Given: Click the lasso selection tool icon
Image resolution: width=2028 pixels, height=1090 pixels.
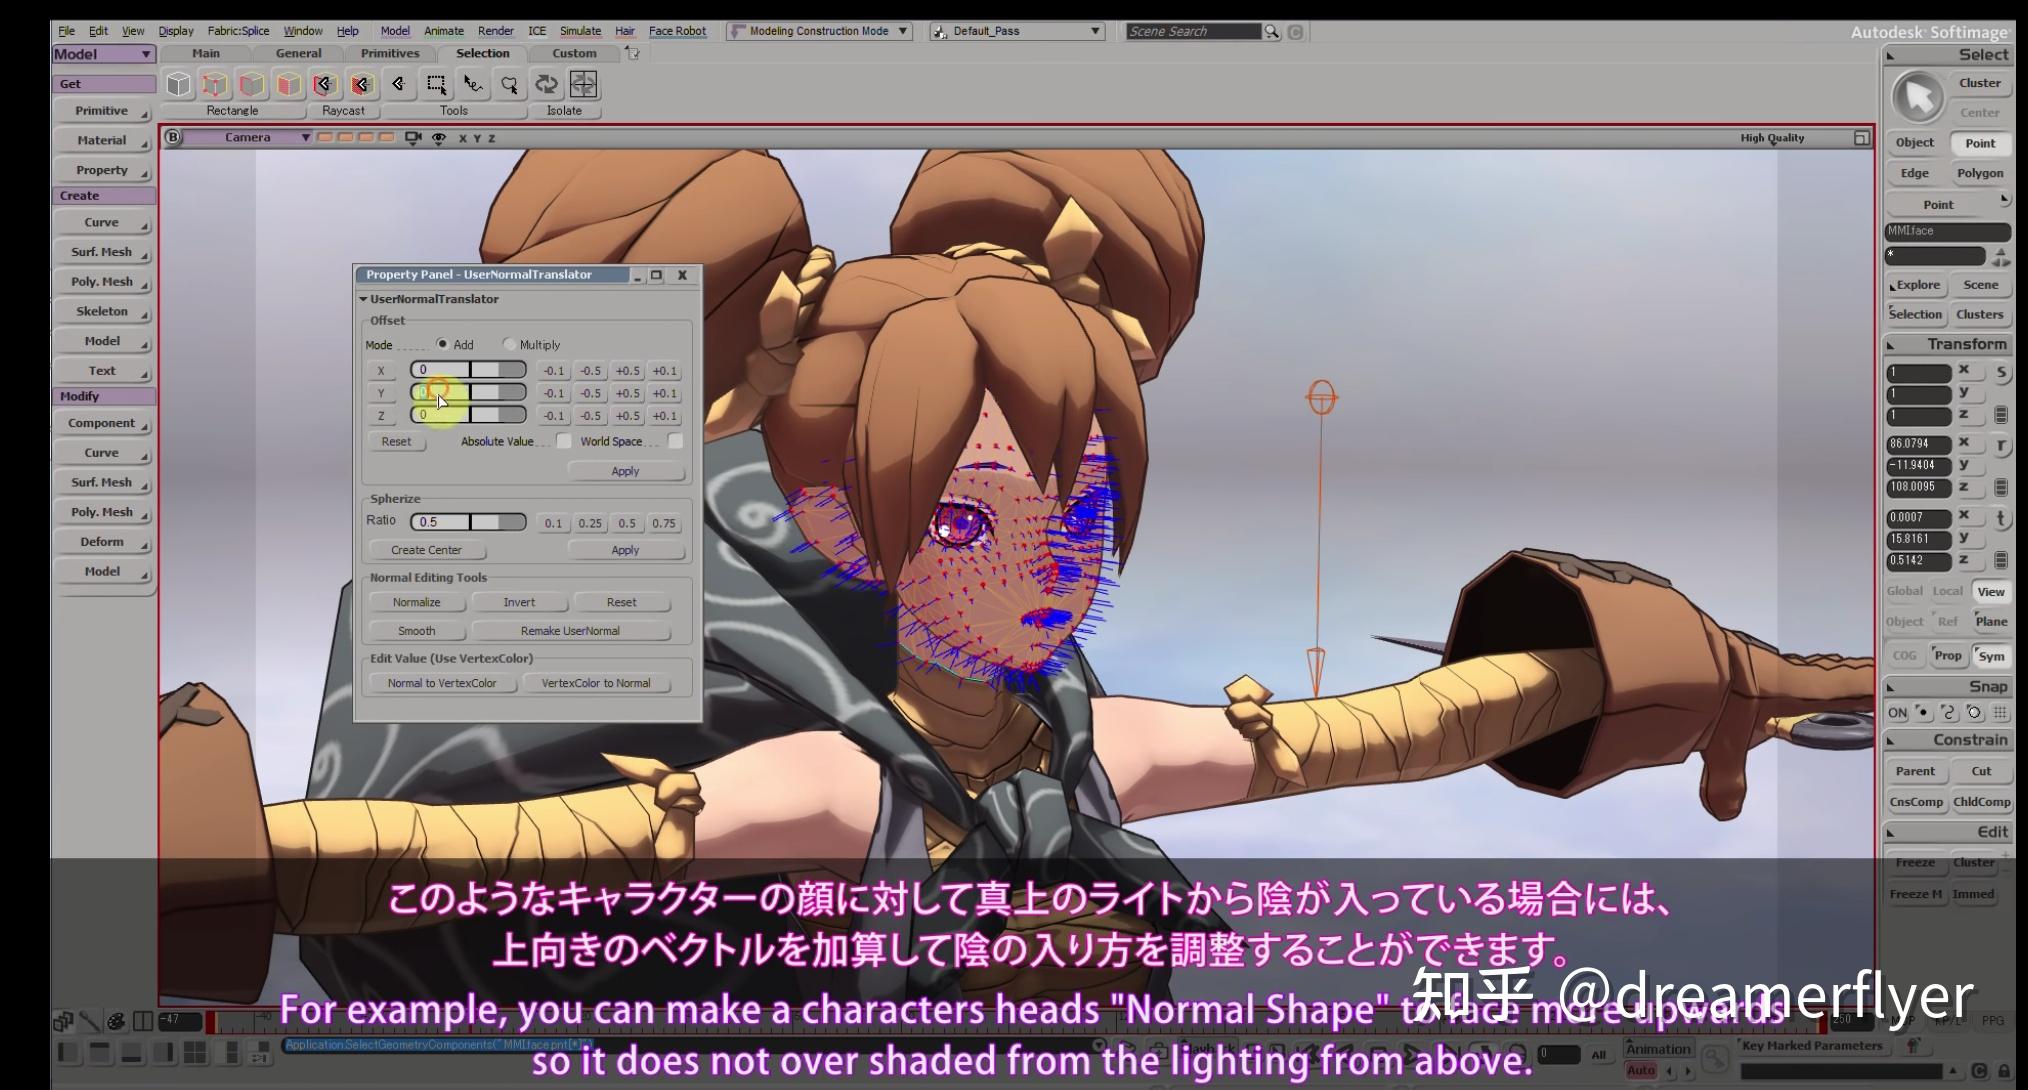Looking at the screenshot, I should (x=510, y=85).
